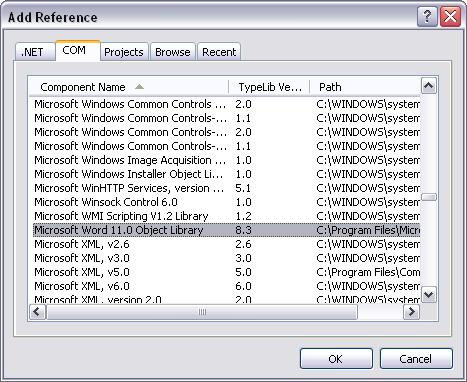Viewport: 467px width, 382px height.
Task: Click the horizontal scrollbar right arrow
Action: tap(412, 312)
